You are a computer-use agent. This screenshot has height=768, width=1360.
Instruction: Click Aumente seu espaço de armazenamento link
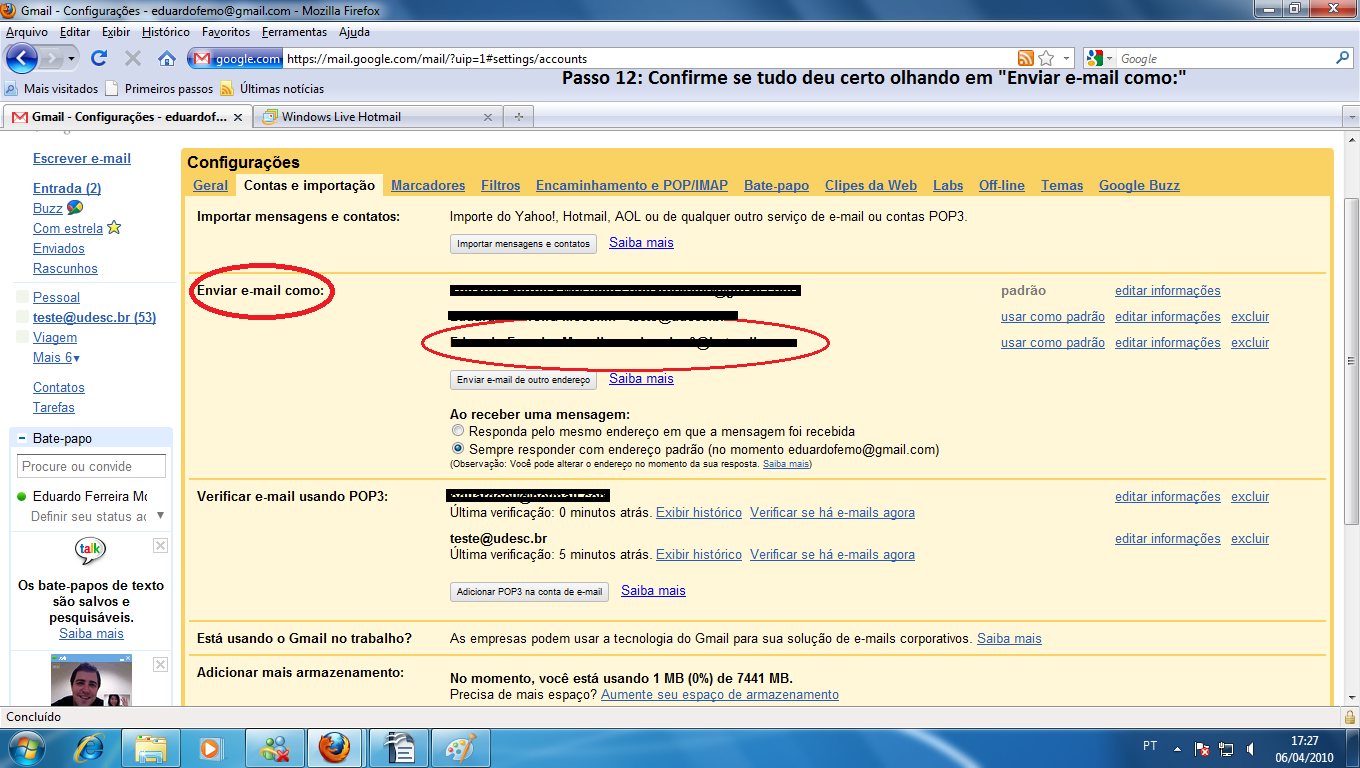point(720,694)
